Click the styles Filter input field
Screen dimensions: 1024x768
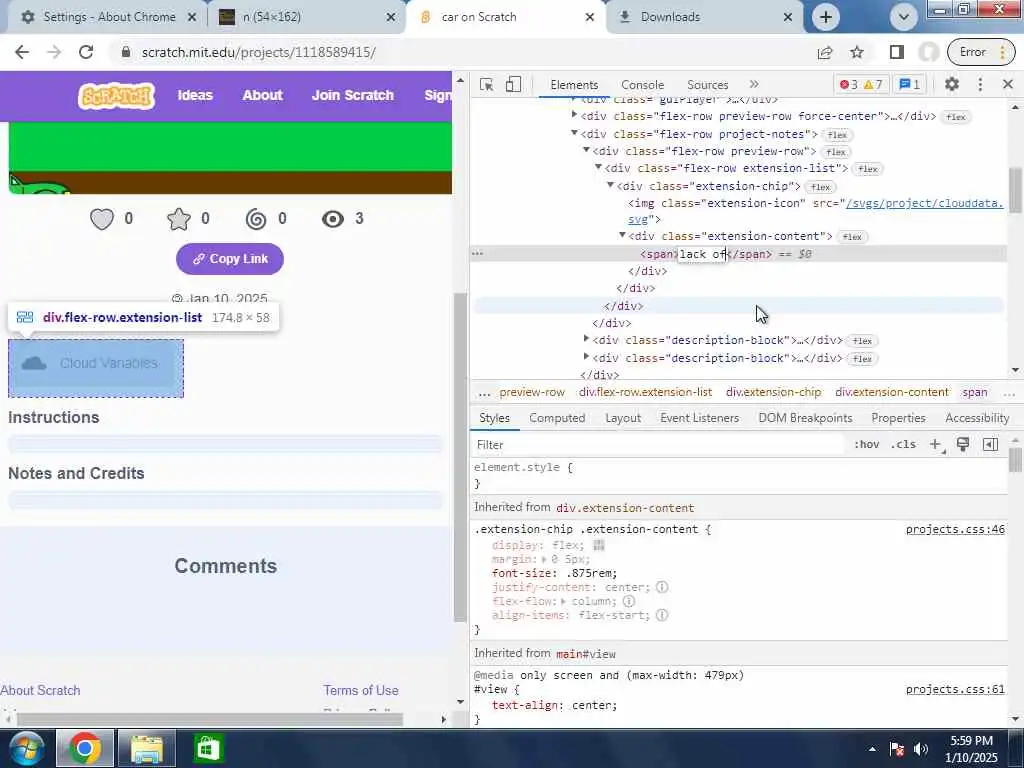point(658,445)
